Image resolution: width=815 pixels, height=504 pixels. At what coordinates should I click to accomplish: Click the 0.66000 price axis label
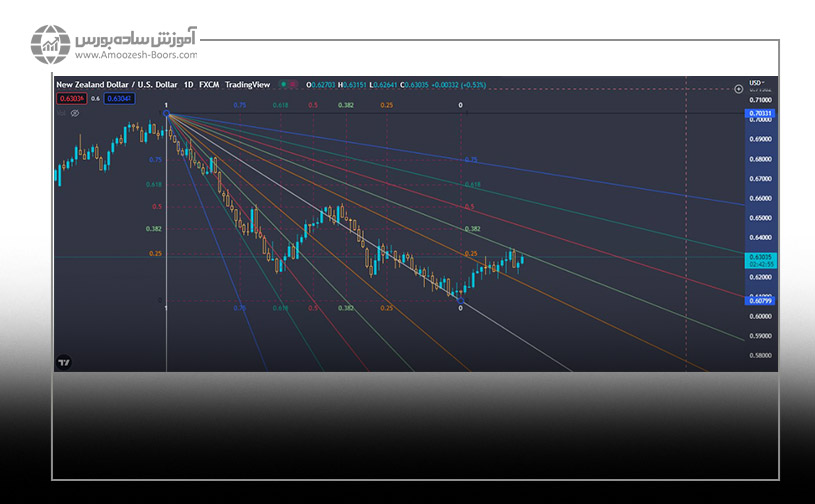pos(760,198)
